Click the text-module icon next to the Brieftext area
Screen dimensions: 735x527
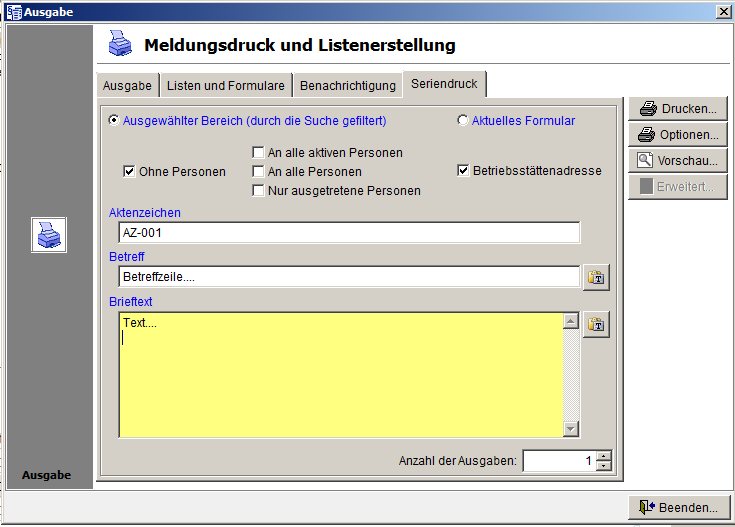click(596, 323)
